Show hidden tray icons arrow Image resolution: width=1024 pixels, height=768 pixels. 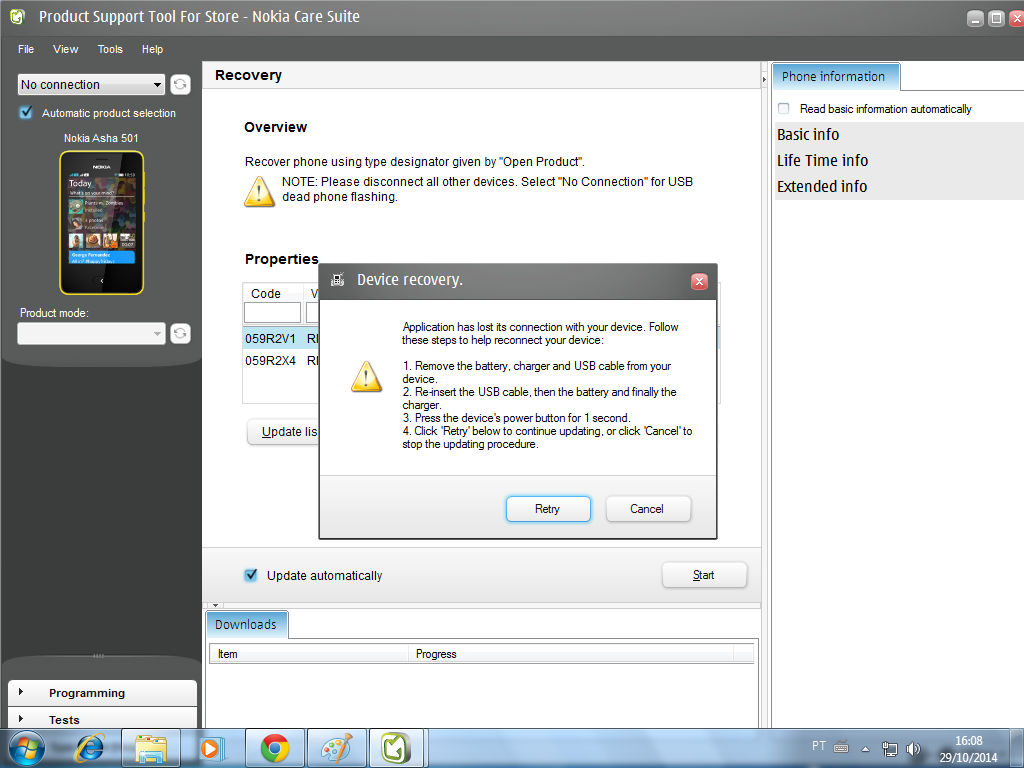click(865, 749)
